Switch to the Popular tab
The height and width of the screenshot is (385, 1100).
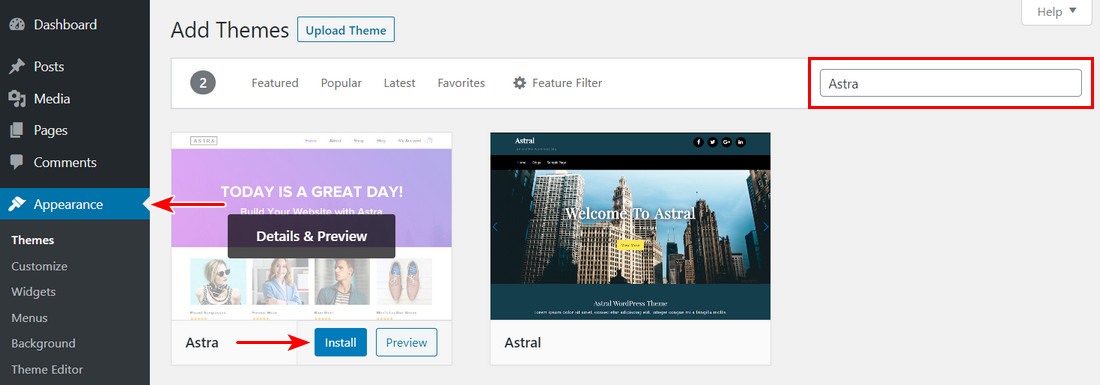click(341, 83)
